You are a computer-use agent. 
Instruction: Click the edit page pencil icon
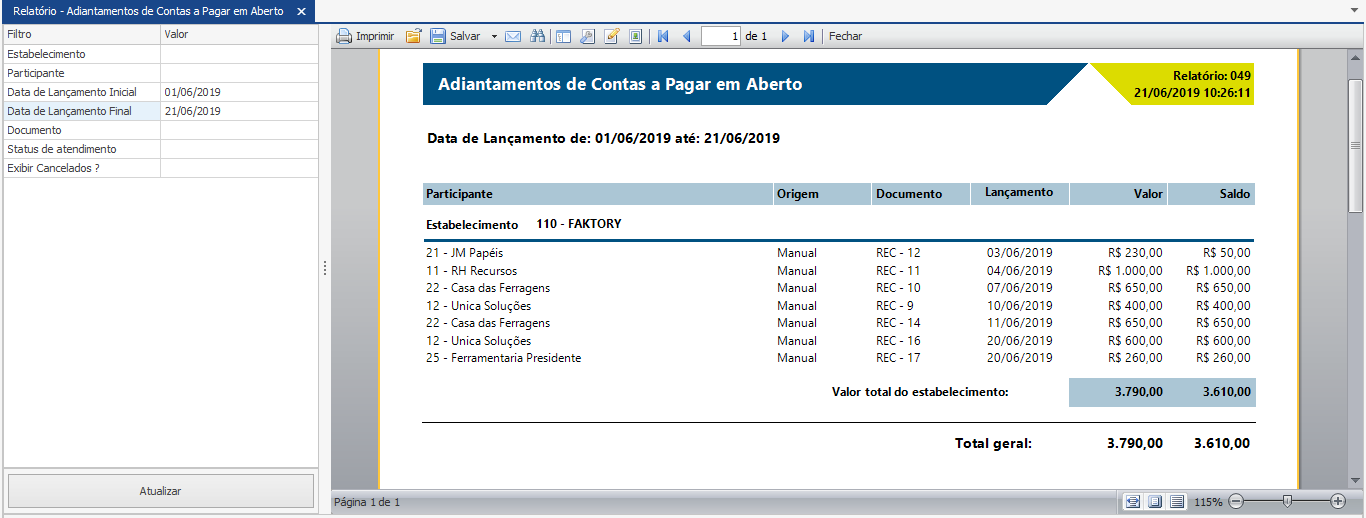click(611, 36)
